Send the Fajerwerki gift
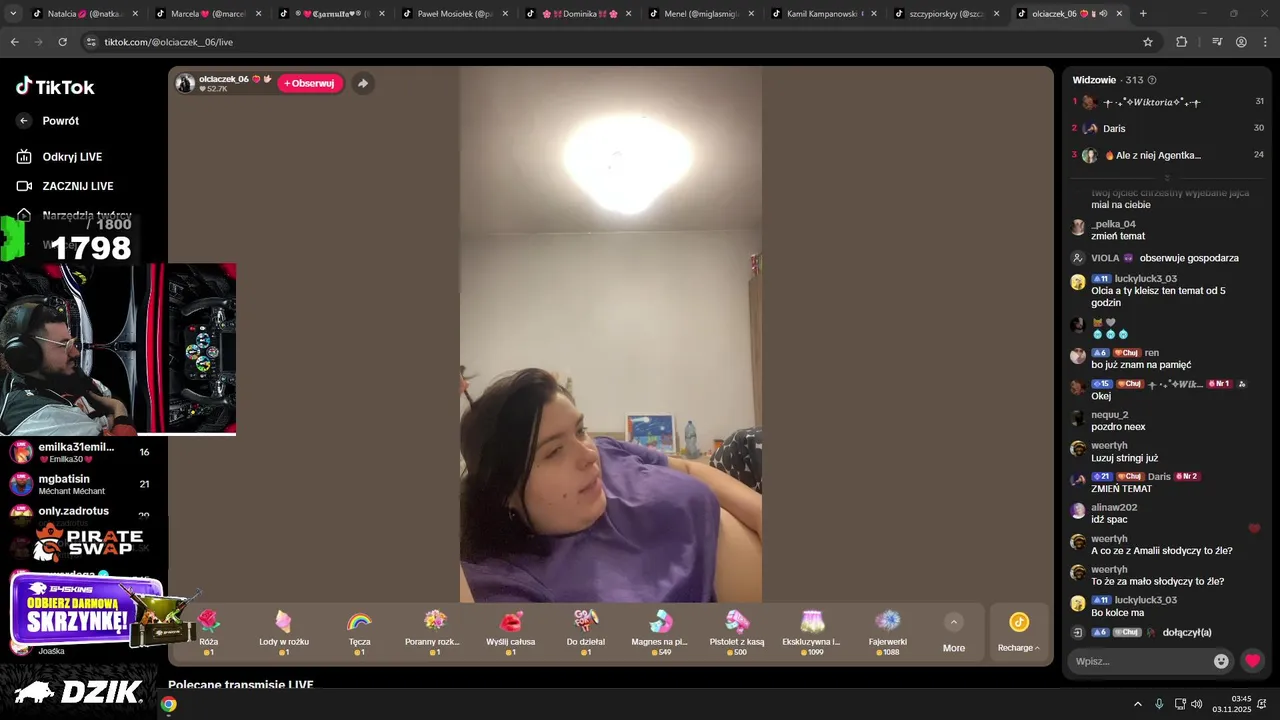1280x720 pixels. 888,632
